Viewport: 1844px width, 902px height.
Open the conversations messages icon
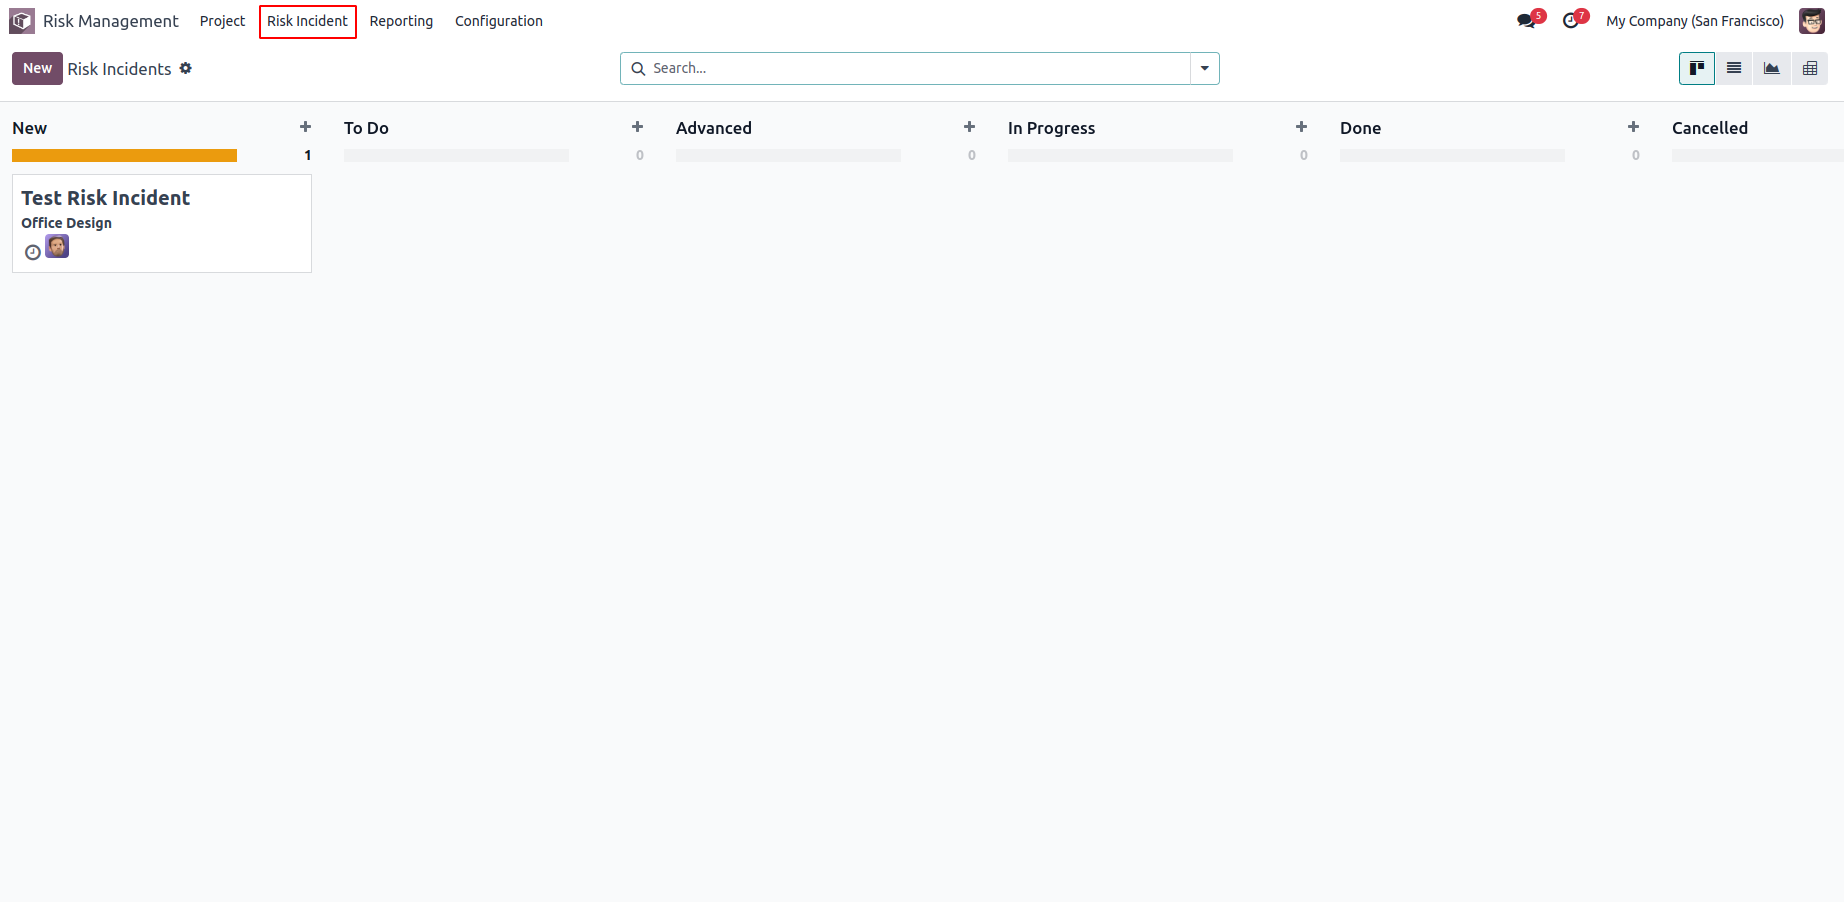(x=1526, y=21)
